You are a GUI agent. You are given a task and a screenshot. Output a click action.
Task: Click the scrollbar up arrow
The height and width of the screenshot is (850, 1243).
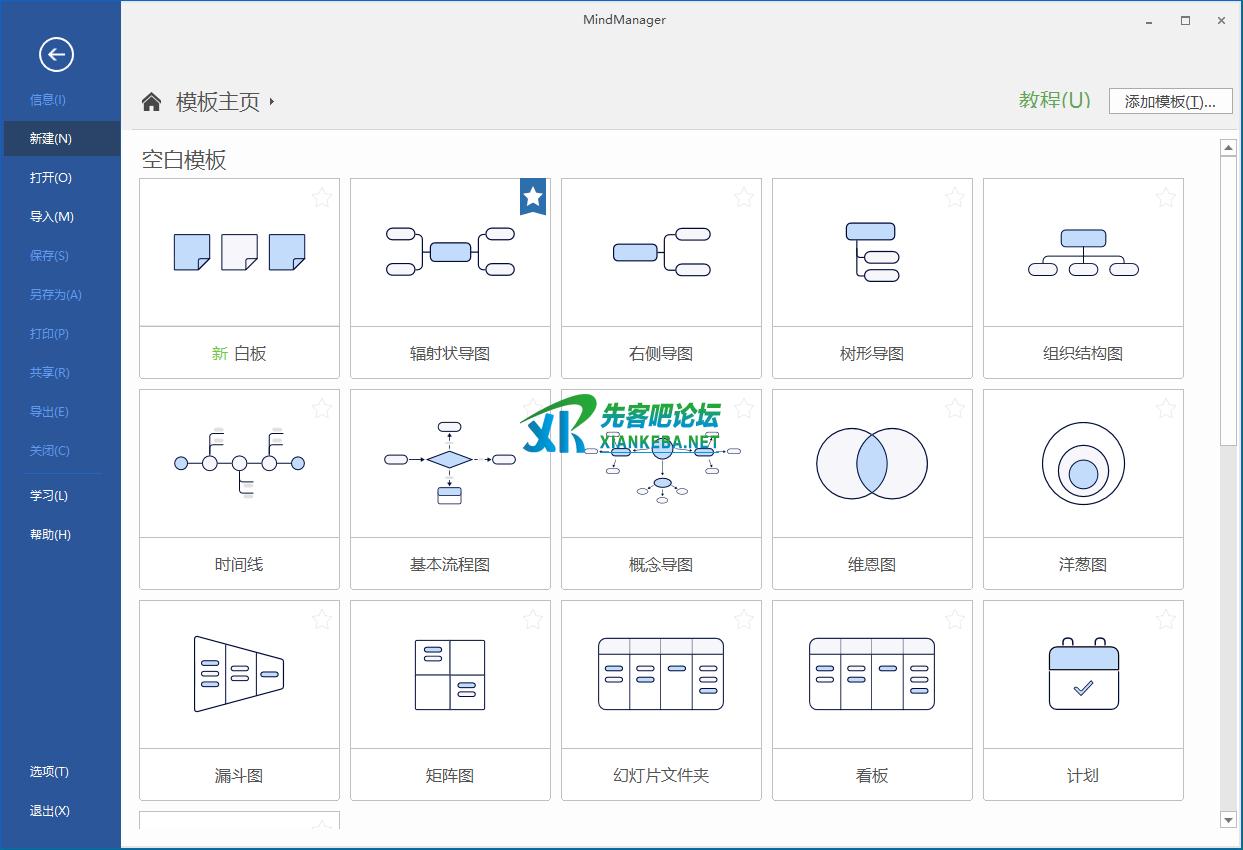pyautogui.click(x=1229, y=148)
